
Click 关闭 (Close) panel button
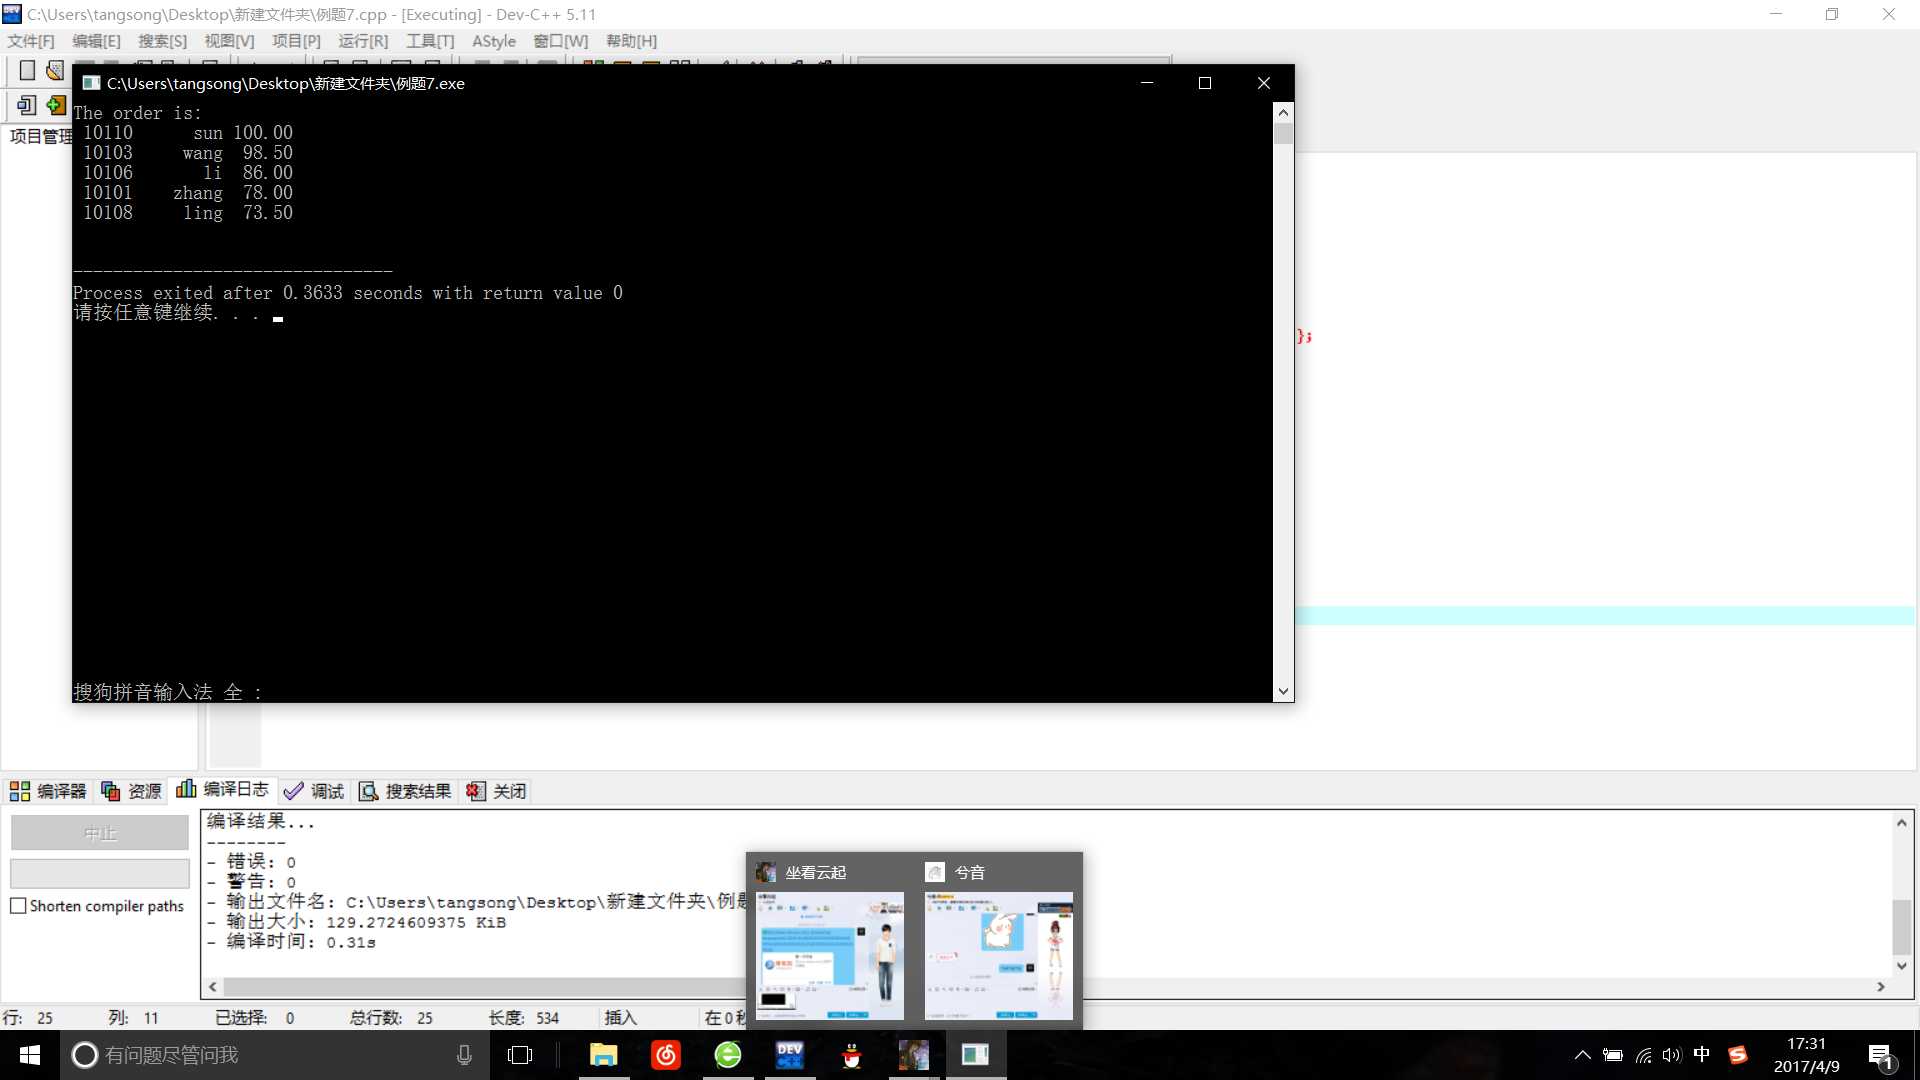498,790
